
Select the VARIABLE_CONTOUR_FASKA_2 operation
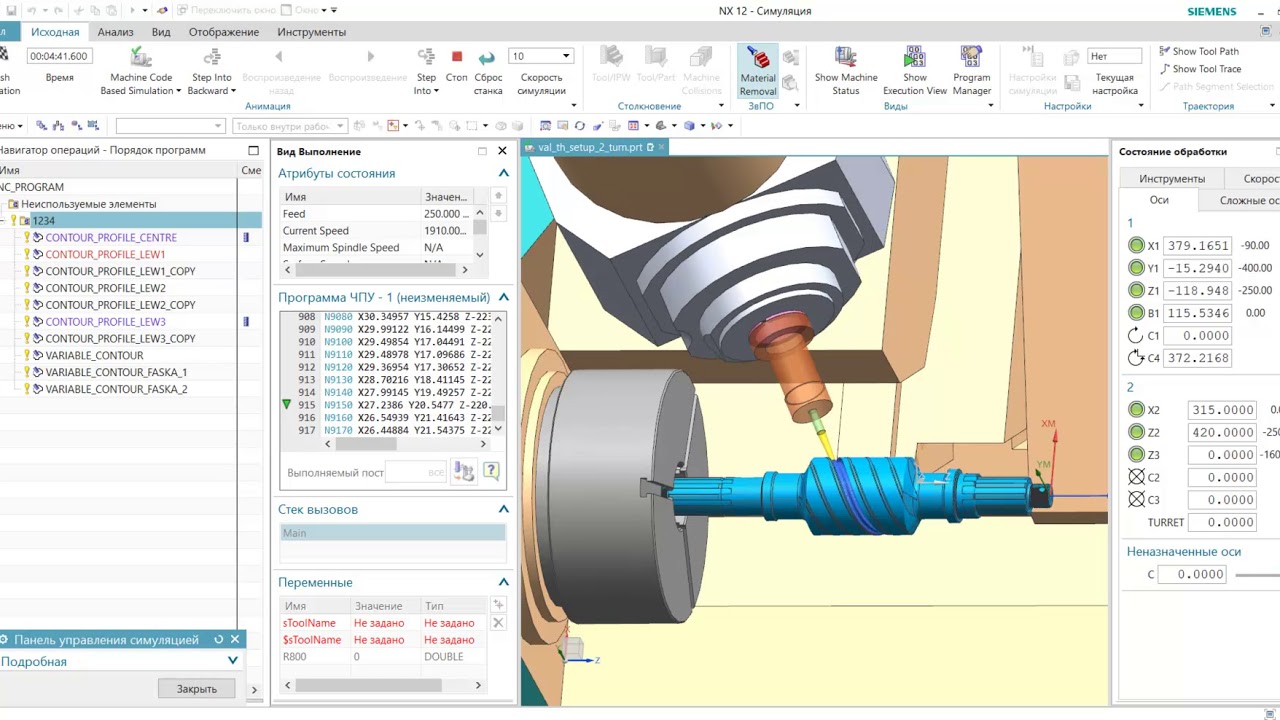[x=116, y=389]
